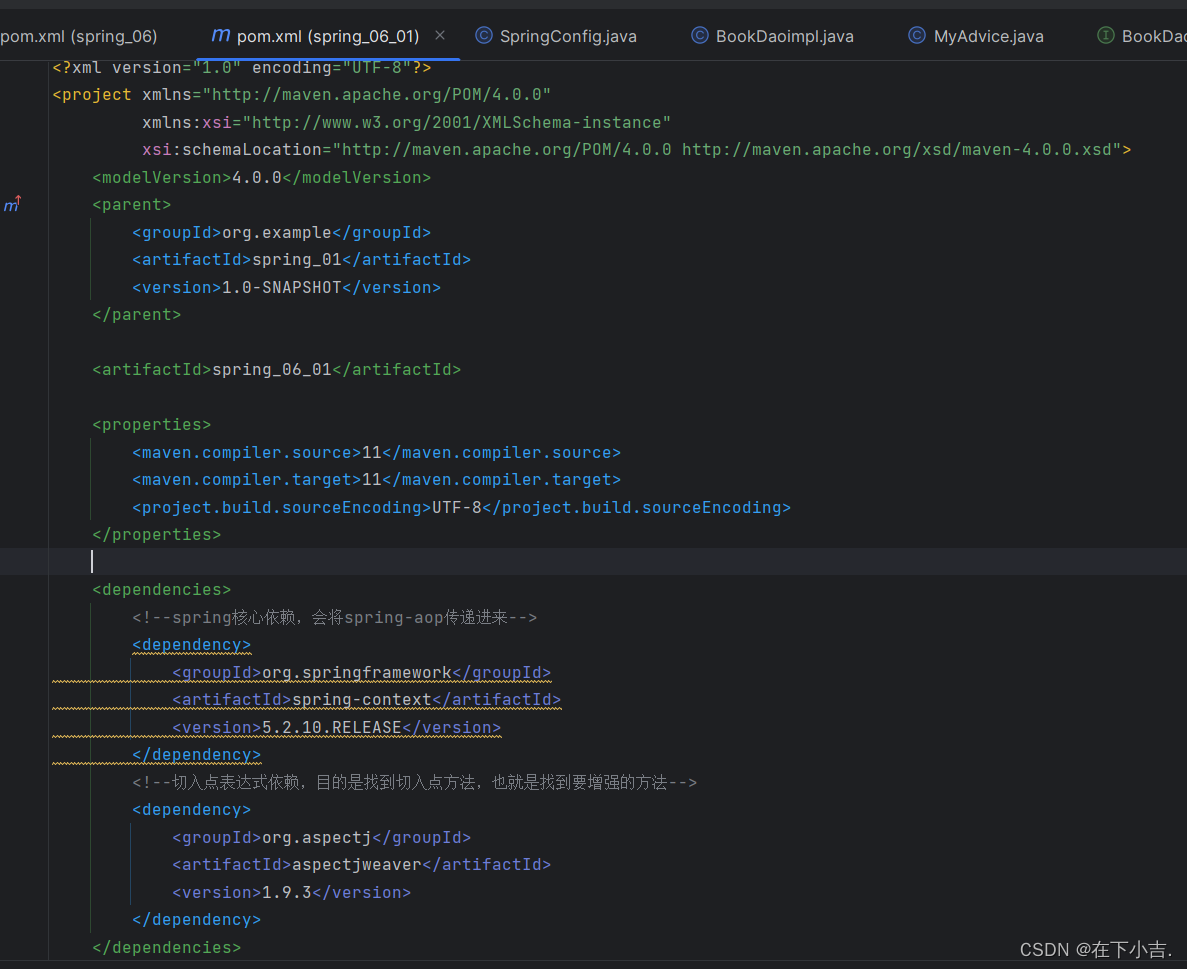Click the groupId org.example line
Image resolution: width=1187 pixels, height=969 pixels.
click(282, 232)
